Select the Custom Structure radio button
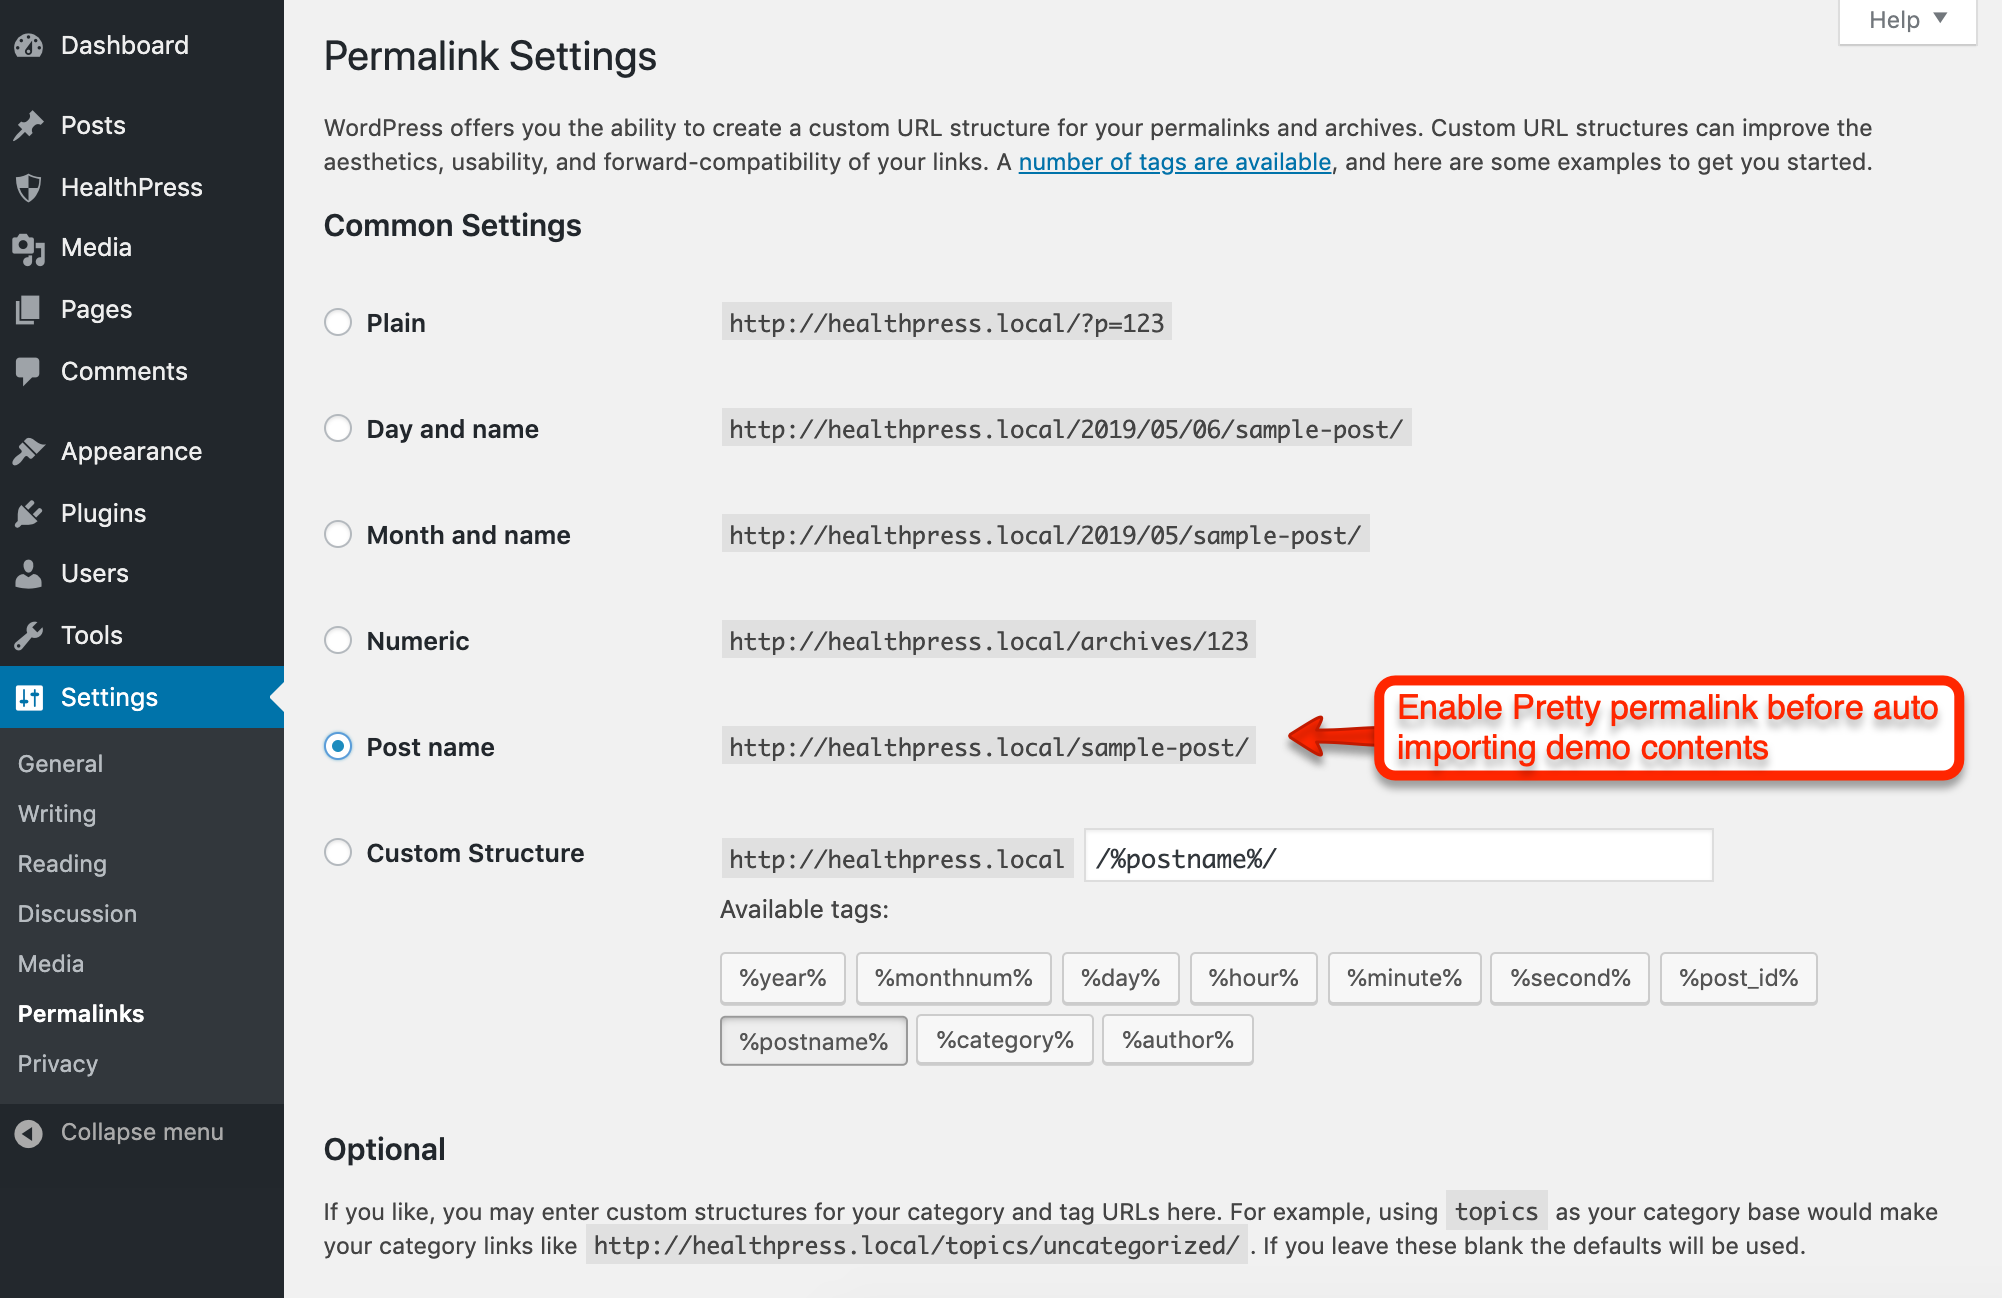 [338, 853]
